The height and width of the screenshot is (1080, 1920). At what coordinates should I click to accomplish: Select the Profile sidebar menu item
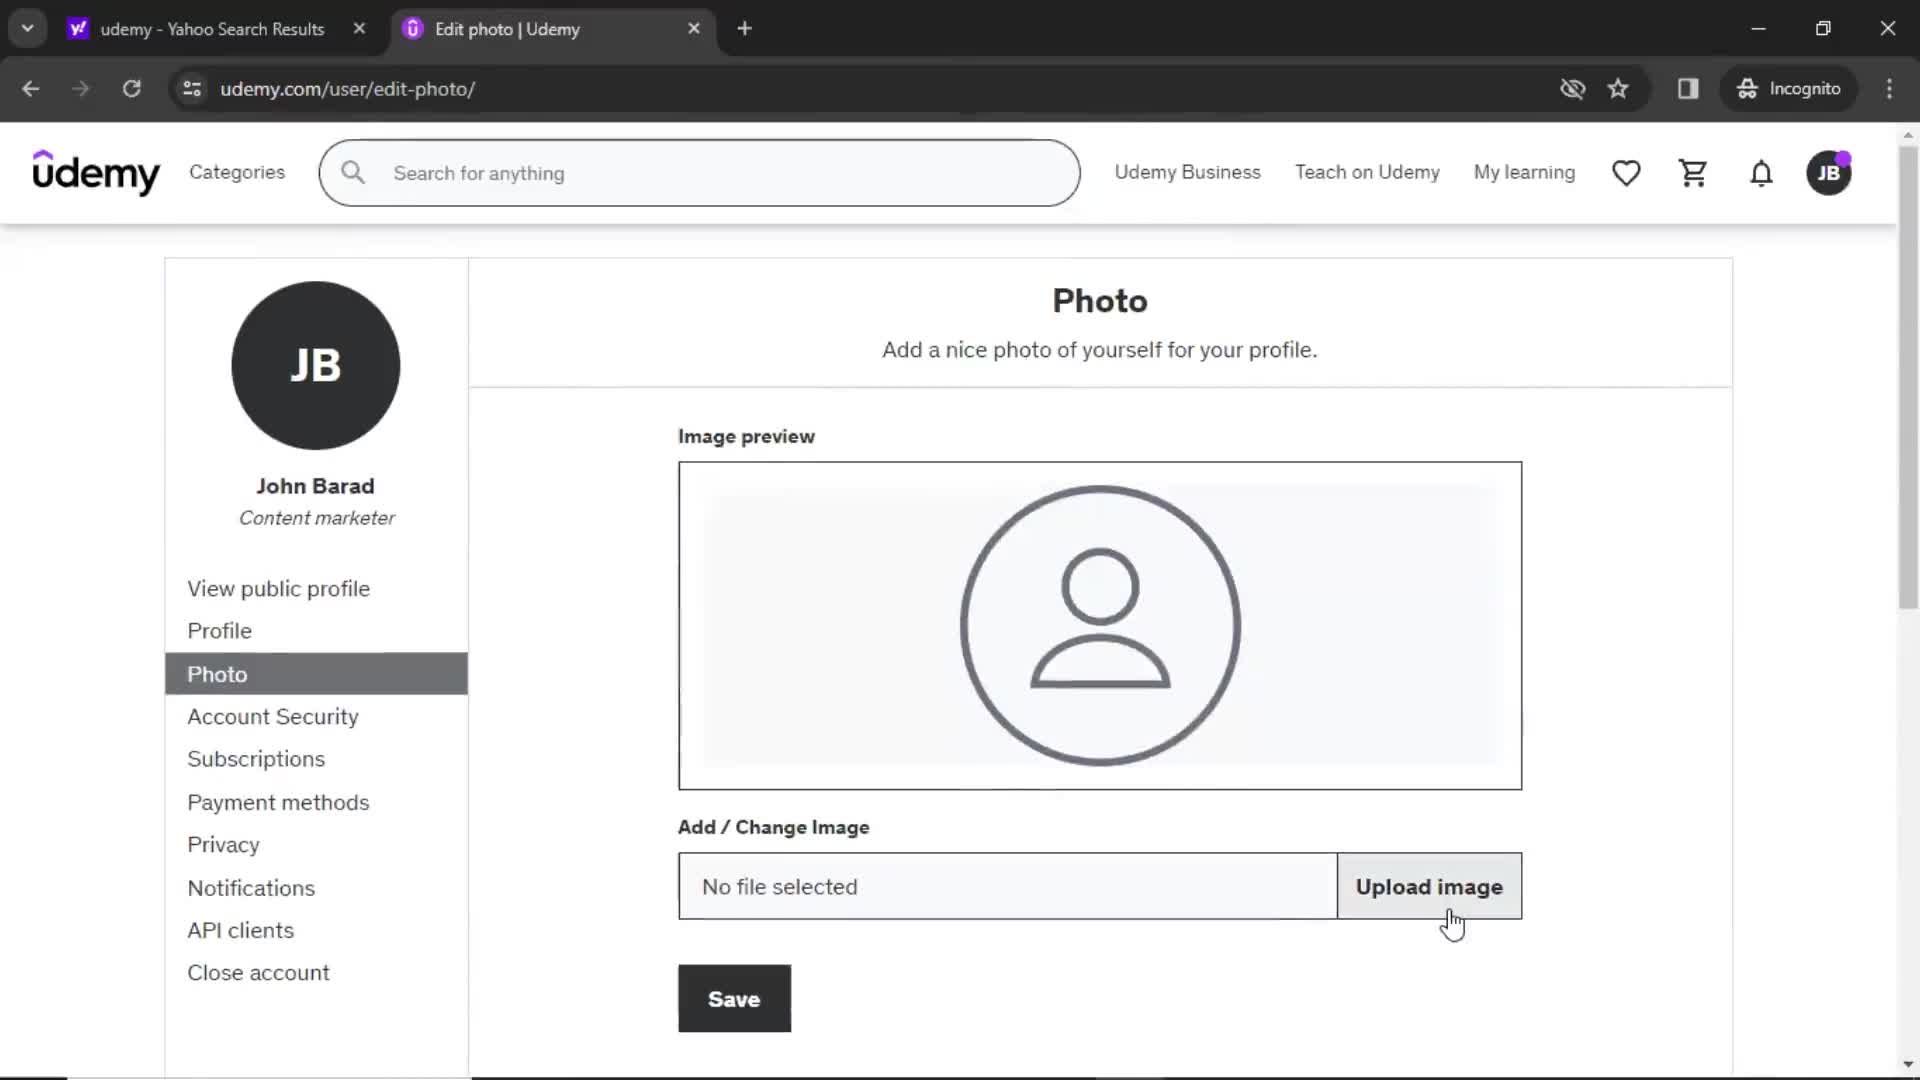(219, 630)
